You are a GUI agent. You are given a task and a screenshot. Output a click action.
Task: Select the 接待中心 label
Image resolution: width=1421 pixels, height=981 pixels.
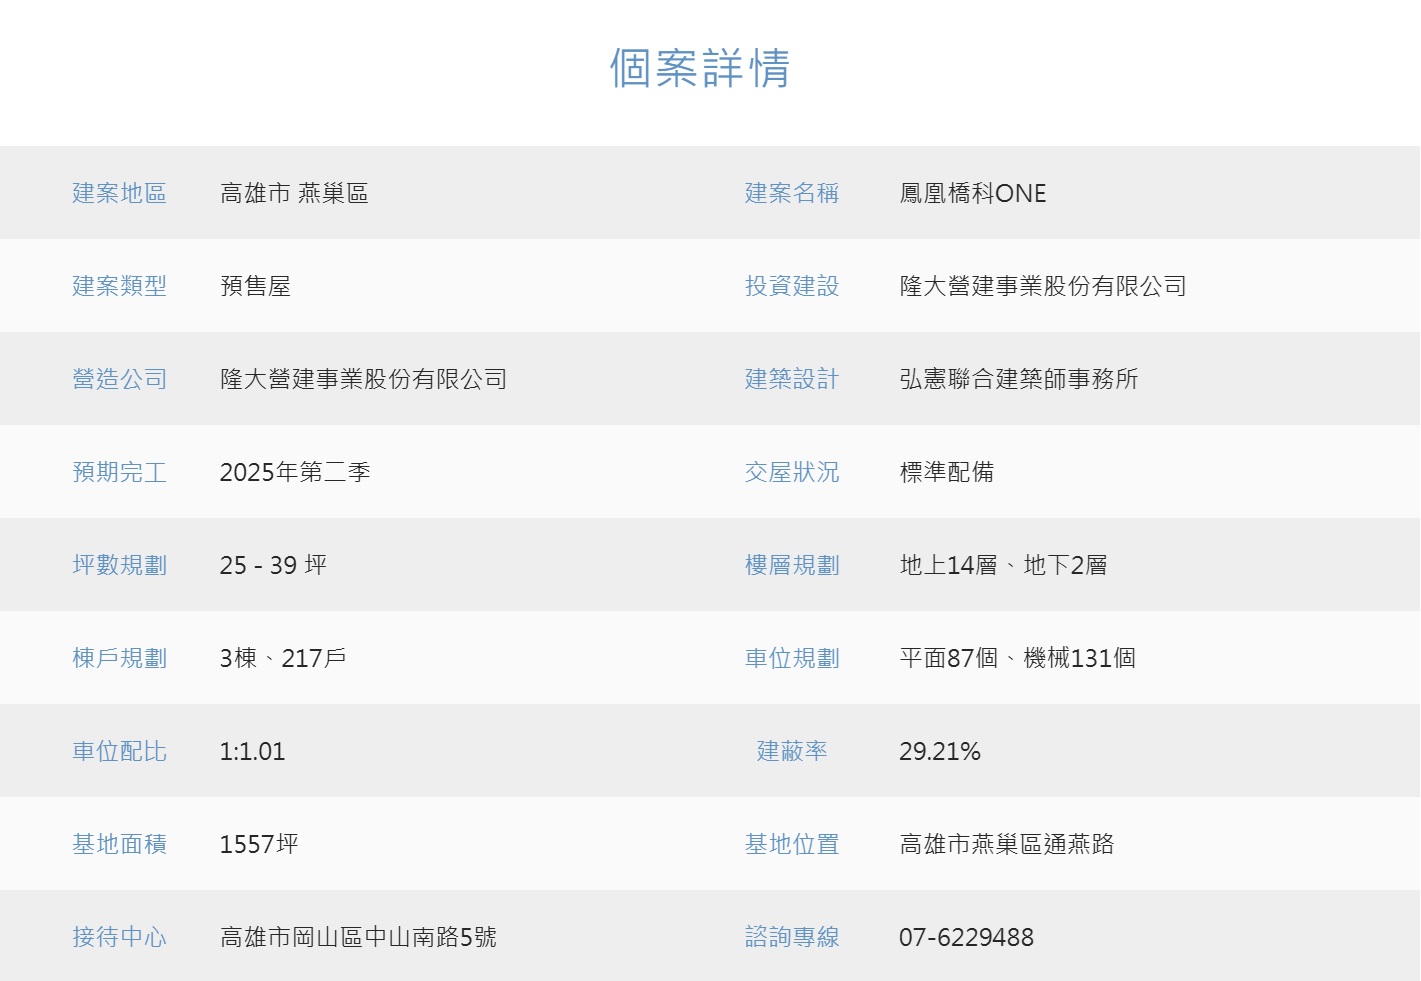pyautogui.click(x=119, y=937)
